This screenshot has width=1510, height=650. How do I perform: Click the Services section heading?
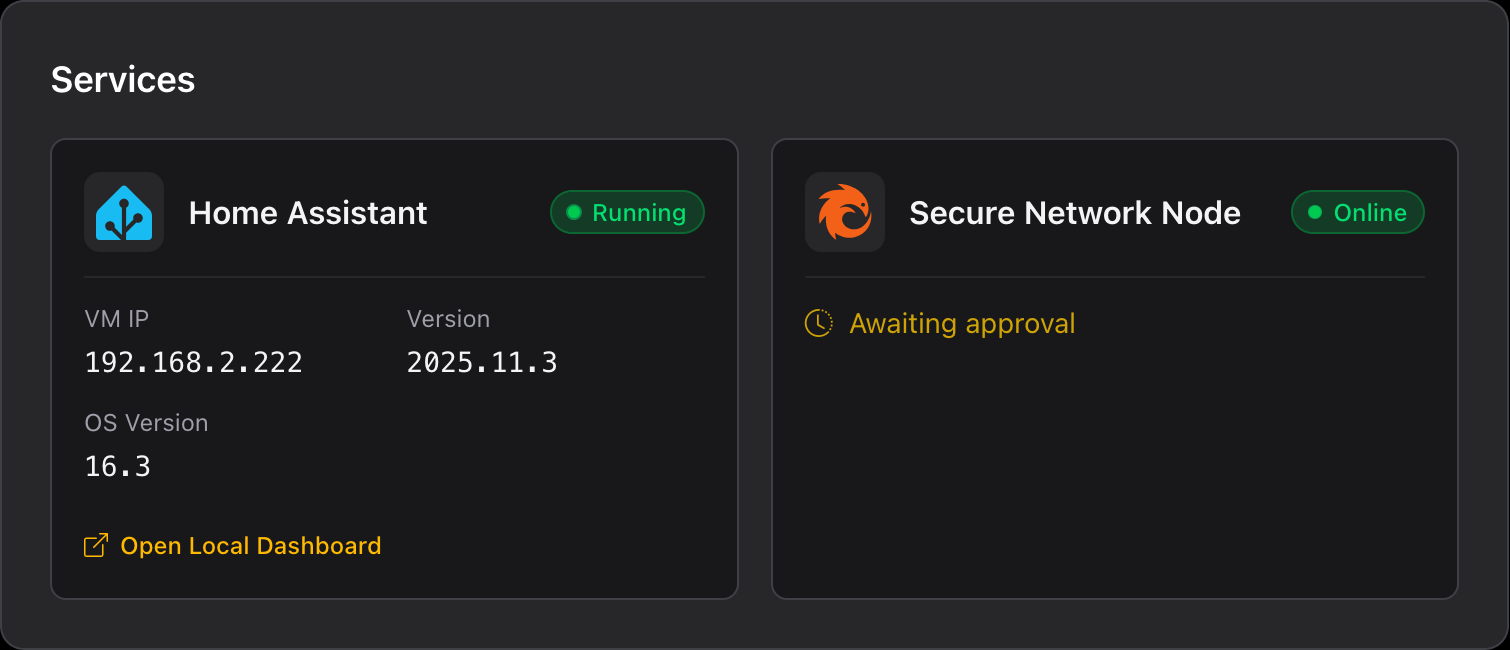click(123, 79)
